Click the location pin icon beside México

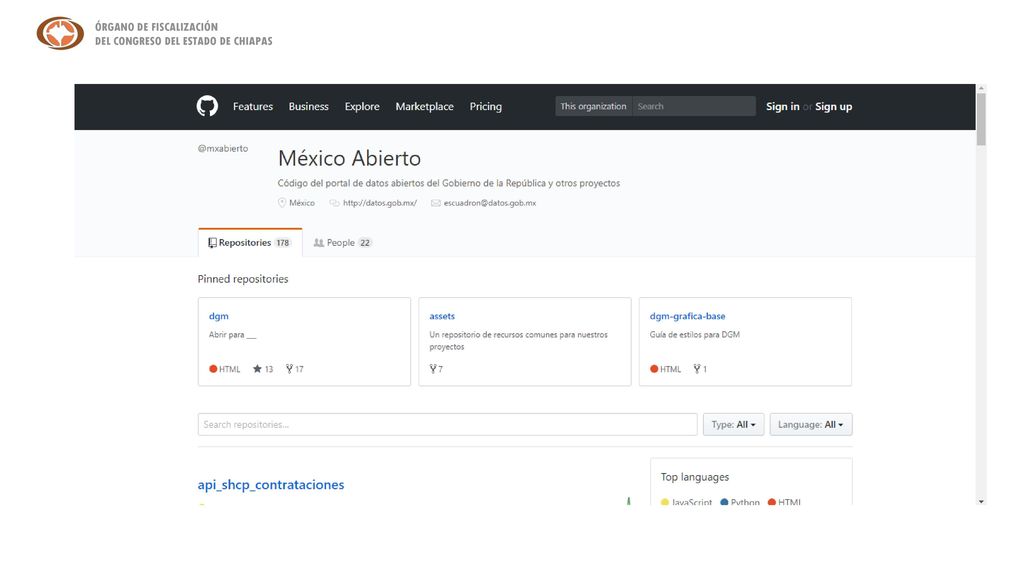(x=282, y=202)
